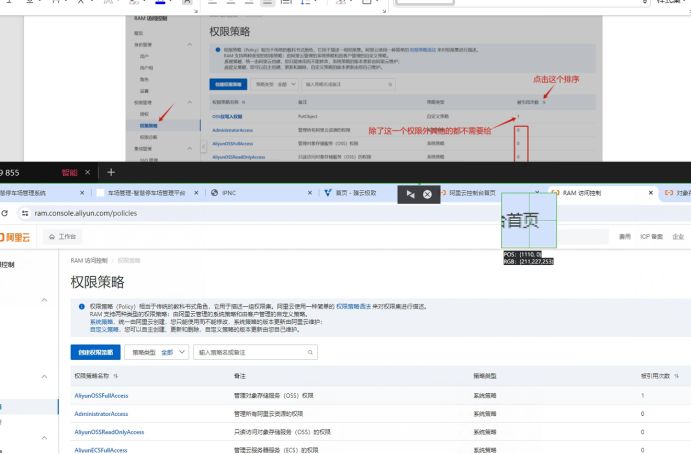The image size is (691, 454).
Task: Reload the page with the refresh icon
Action: coord(4,213)
